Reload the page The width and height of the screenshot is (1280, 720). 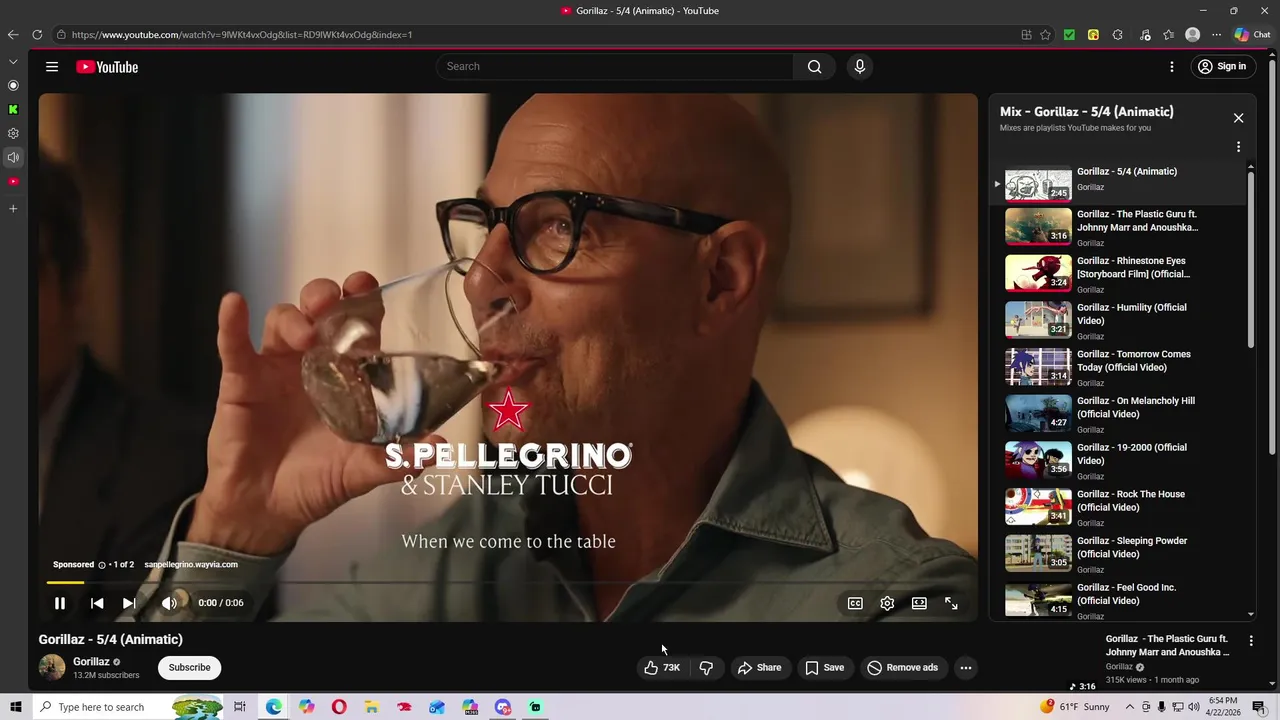click(37, 35)
